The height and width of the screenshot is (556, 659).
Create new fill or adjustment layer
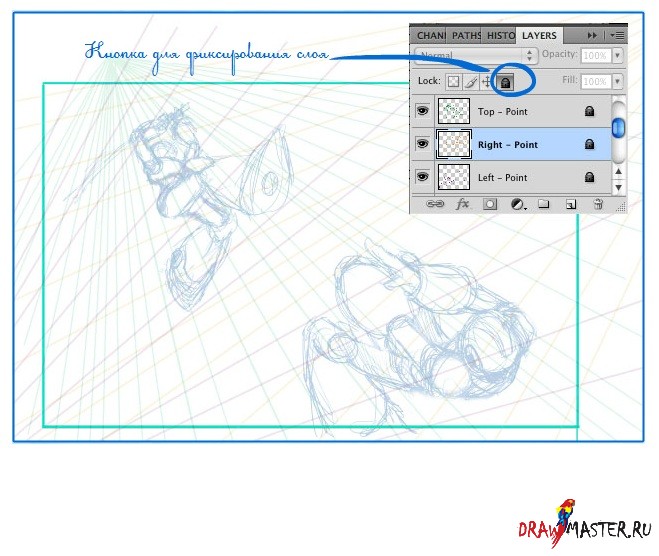pyautogui.click(x=517, y=205)
